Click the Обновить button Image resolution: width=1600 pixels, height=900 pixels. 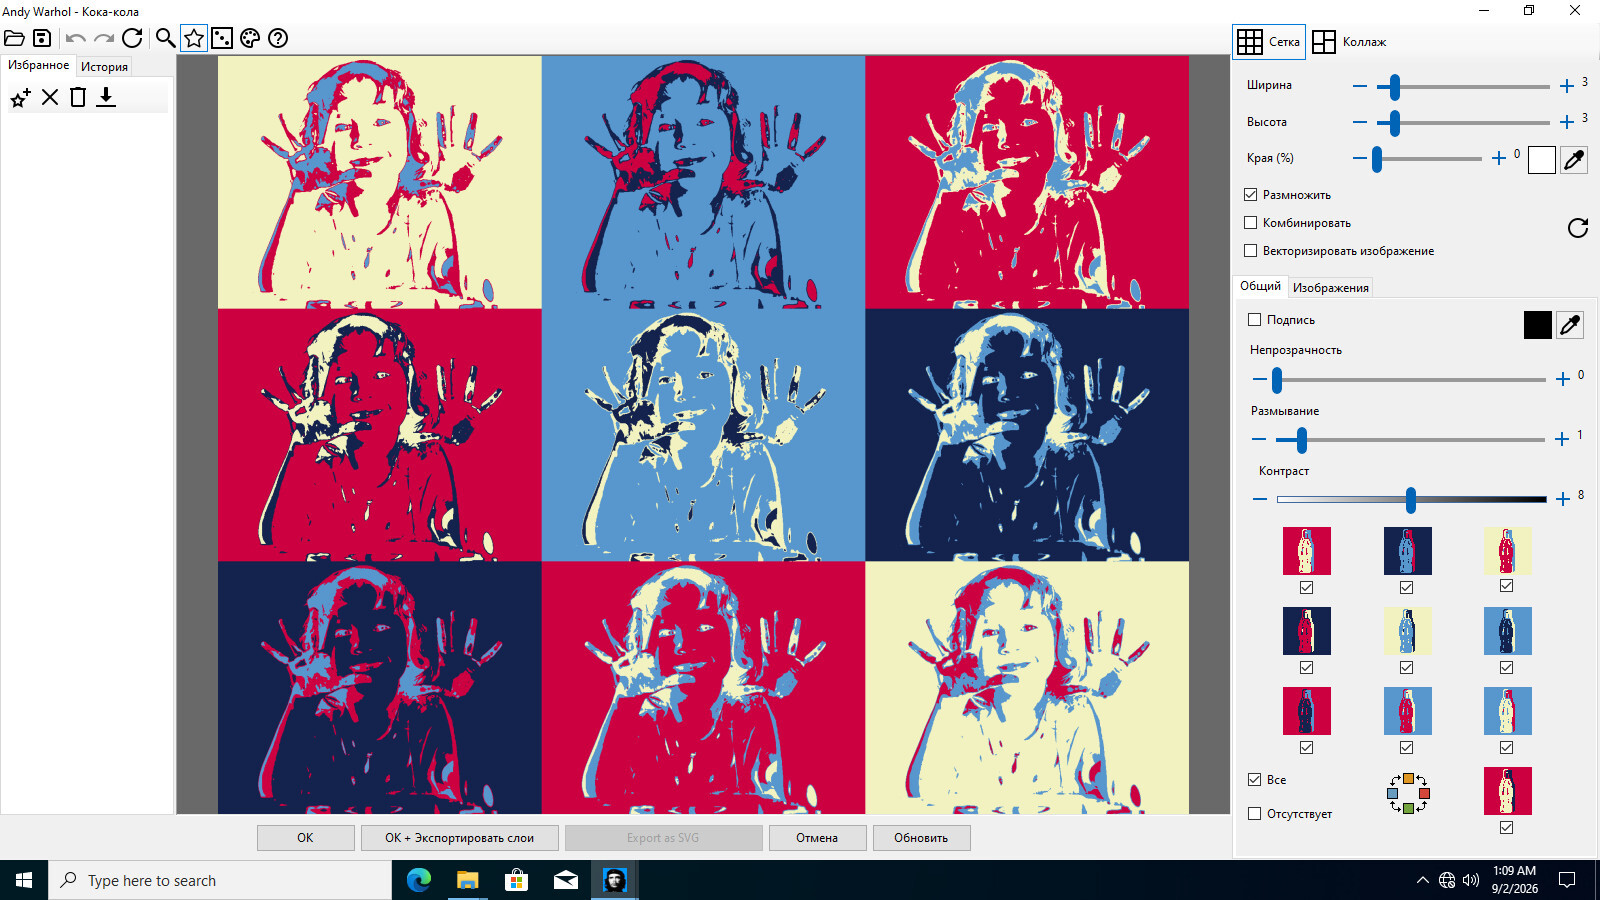(x=921, y=838)
